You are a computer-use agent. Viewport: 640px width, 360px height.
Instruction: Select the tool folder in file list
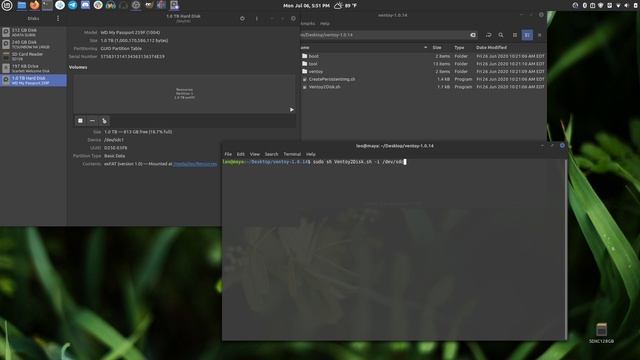313,64
